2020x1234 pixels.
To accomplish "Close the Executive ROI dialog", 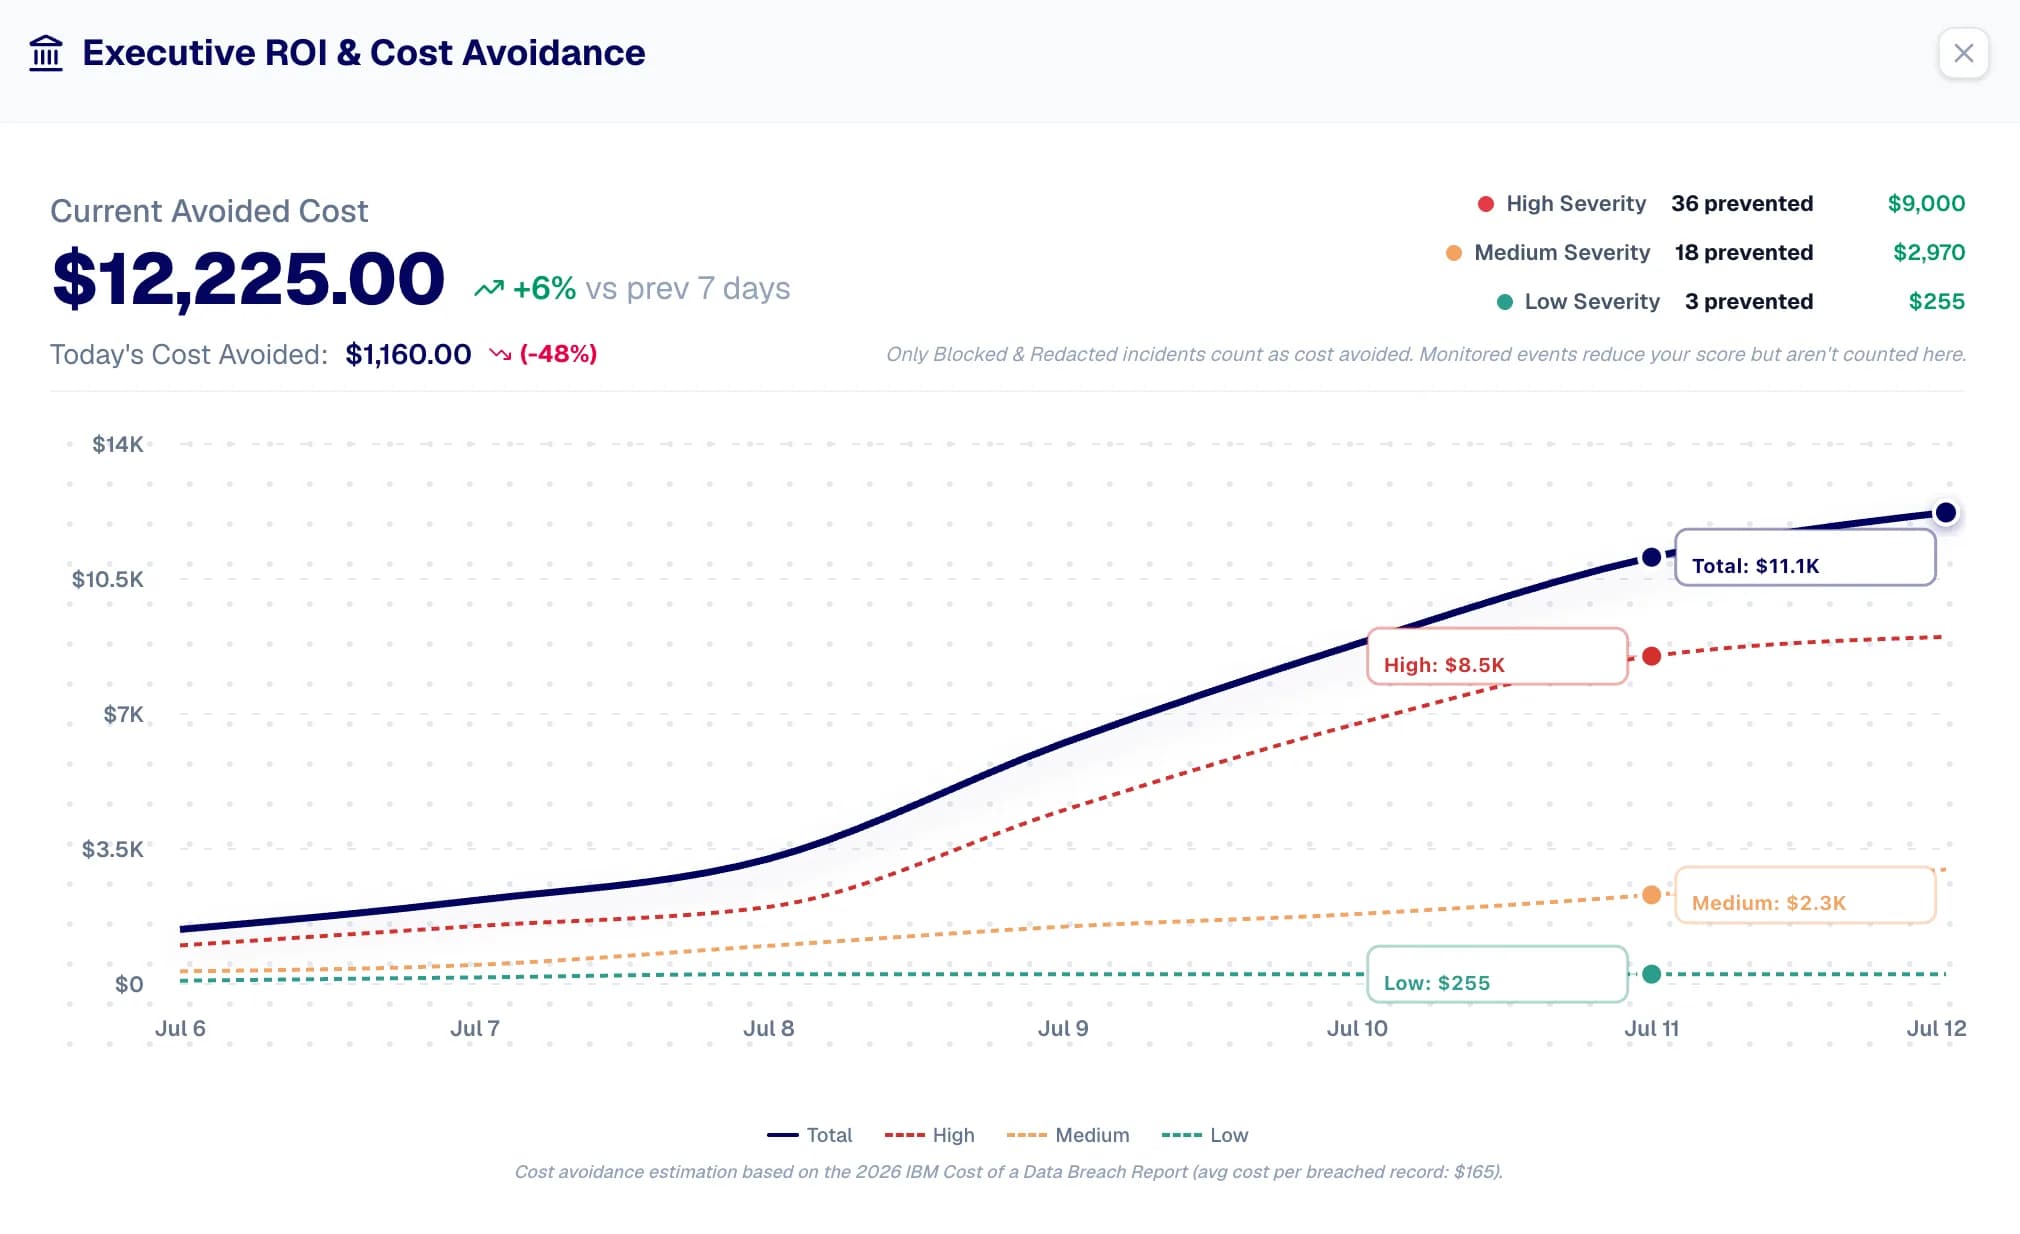I will [1963, 53].
